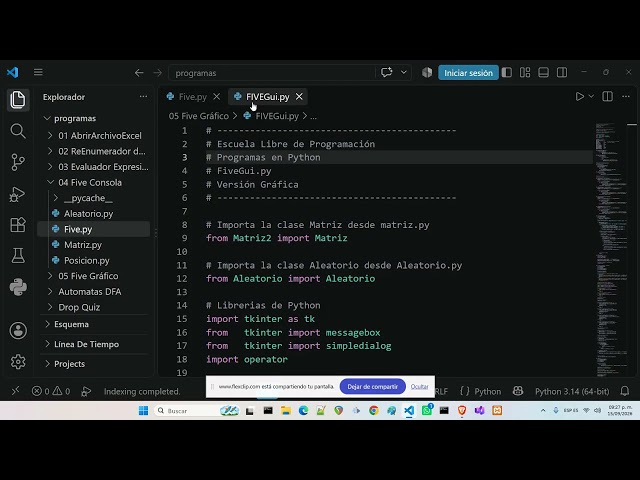Open Explorer views and more actions
This screenshot has height=480, width=640.
point(143,97)
